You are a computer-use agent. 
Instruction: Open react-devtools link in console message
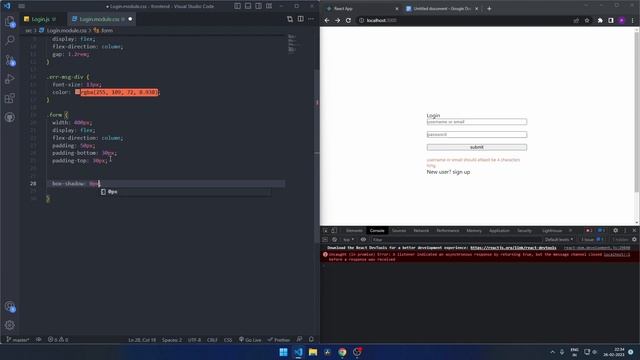point(513,248)
